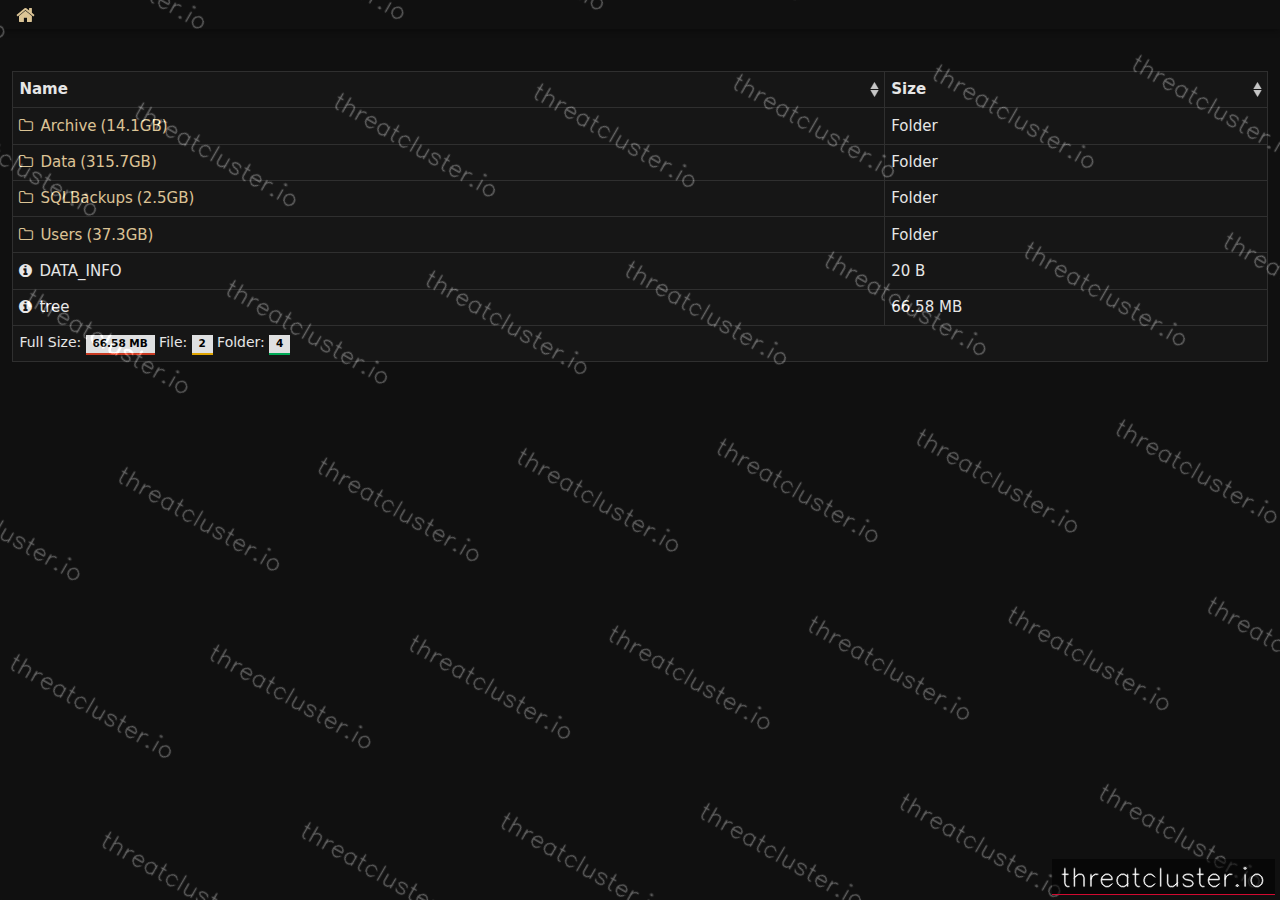Open the Users (37.3GB) folder
Screen dimensions: 1280x900
(x=96, y=235)
